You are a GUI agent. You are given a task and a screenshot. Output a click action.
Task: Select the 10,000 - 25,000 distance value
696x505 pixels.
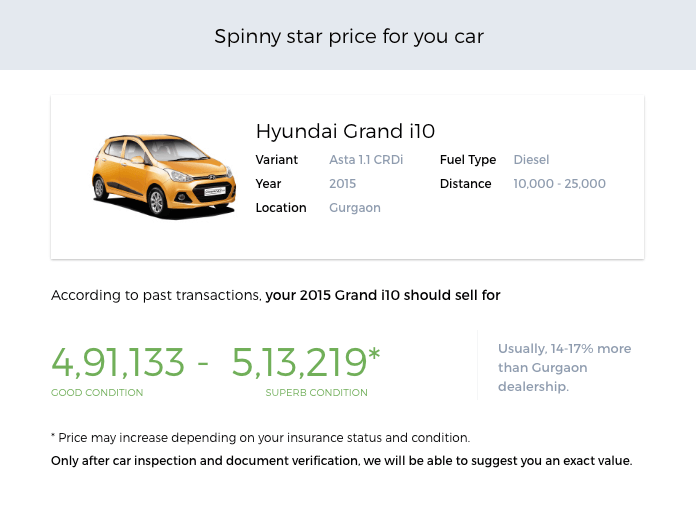point(559,184)
